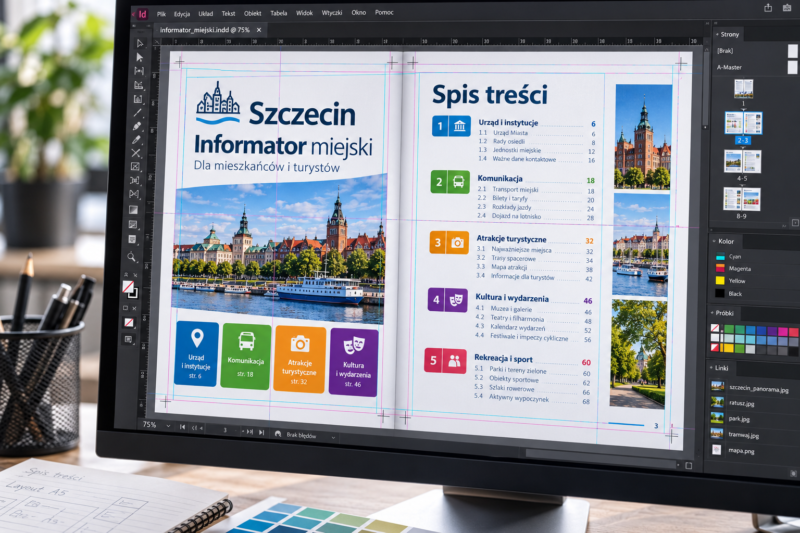Create new page icon in Strony panel
800x533 pixels.
click(x=795, y=223)
